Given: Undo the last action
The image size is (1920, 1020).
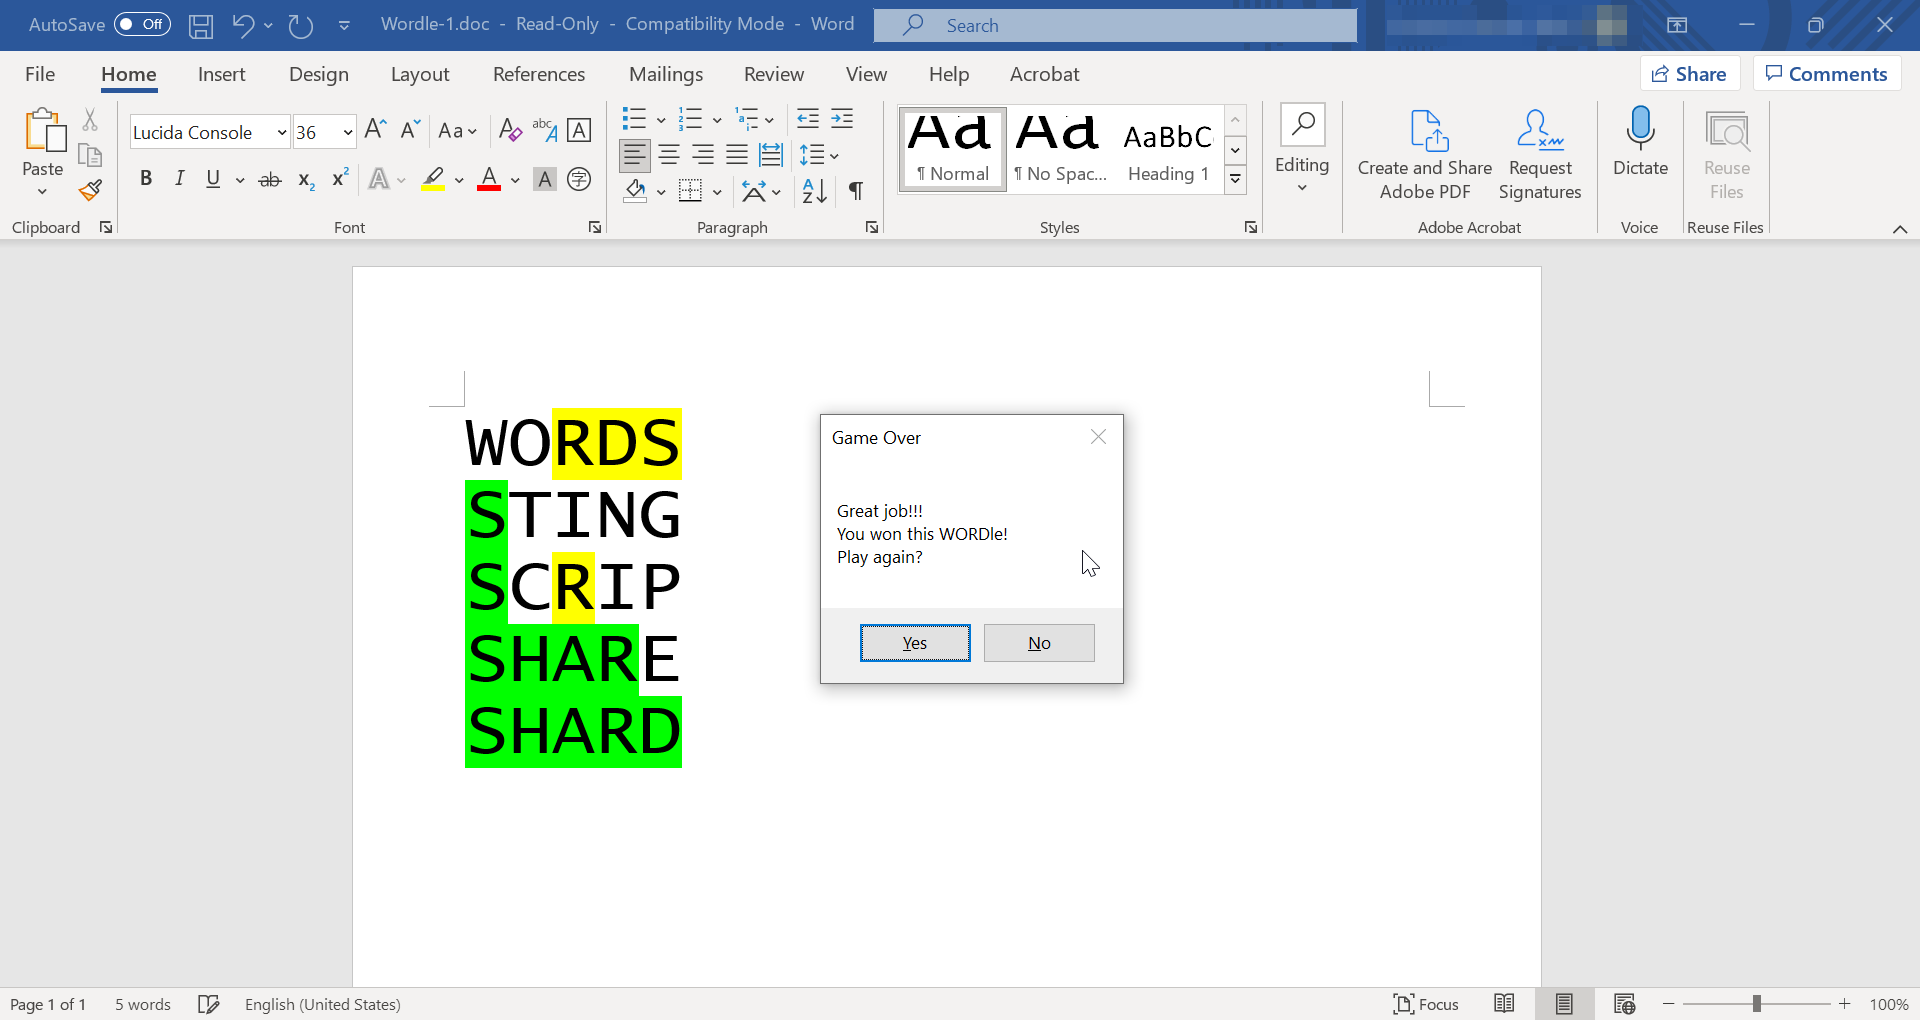Looking at the screenshot, I should (243, 25).
